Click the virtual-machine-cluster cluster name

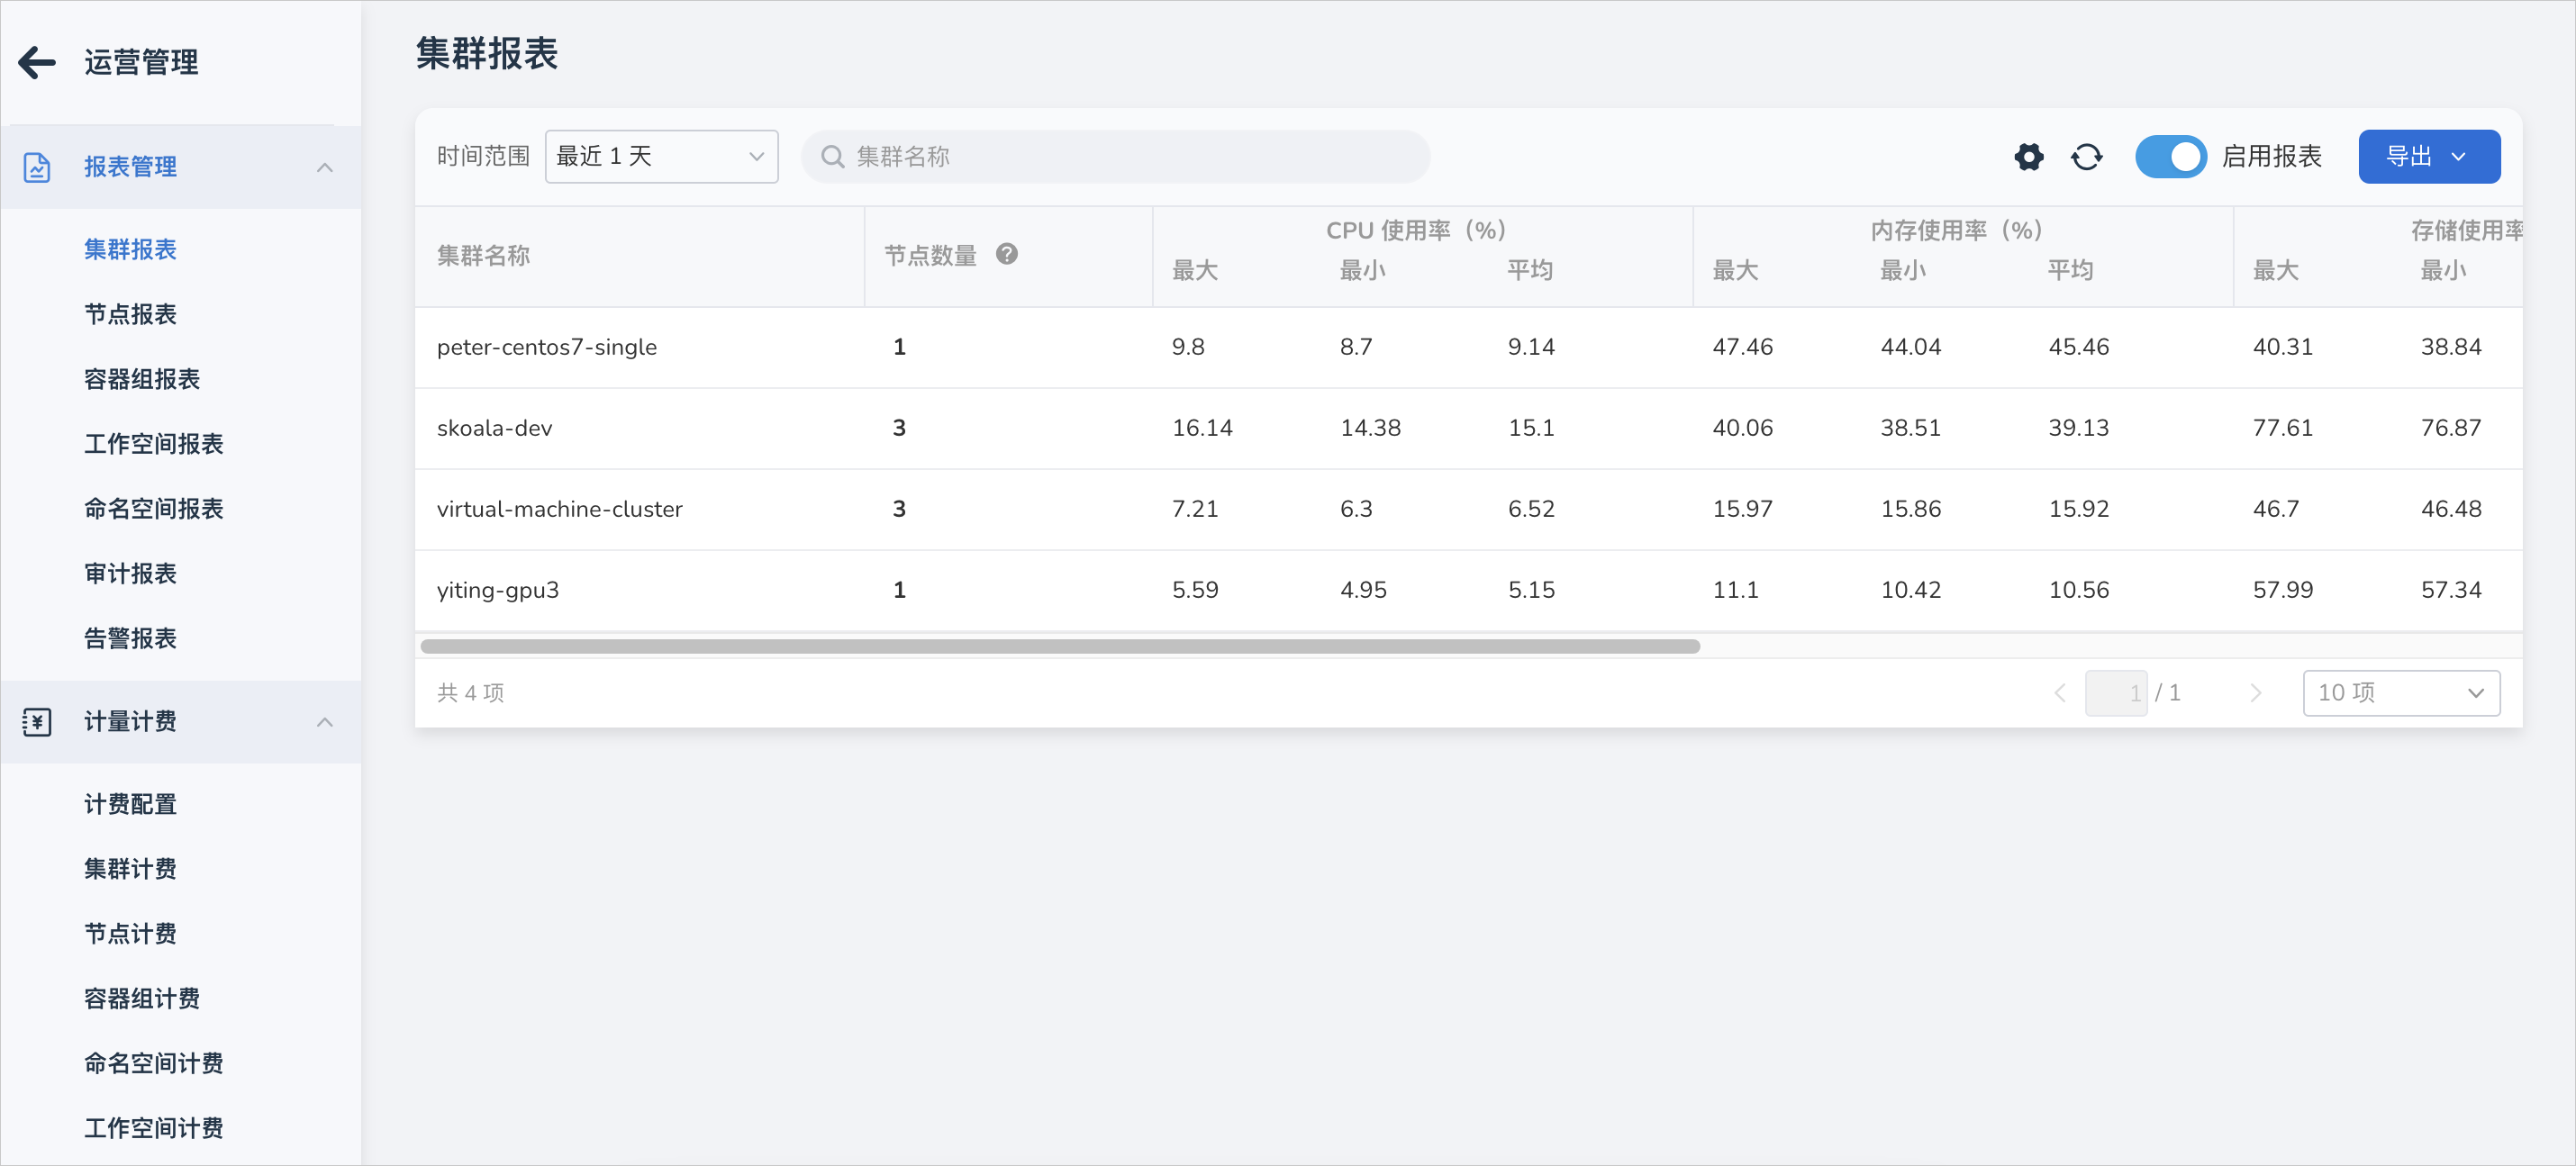560,509
